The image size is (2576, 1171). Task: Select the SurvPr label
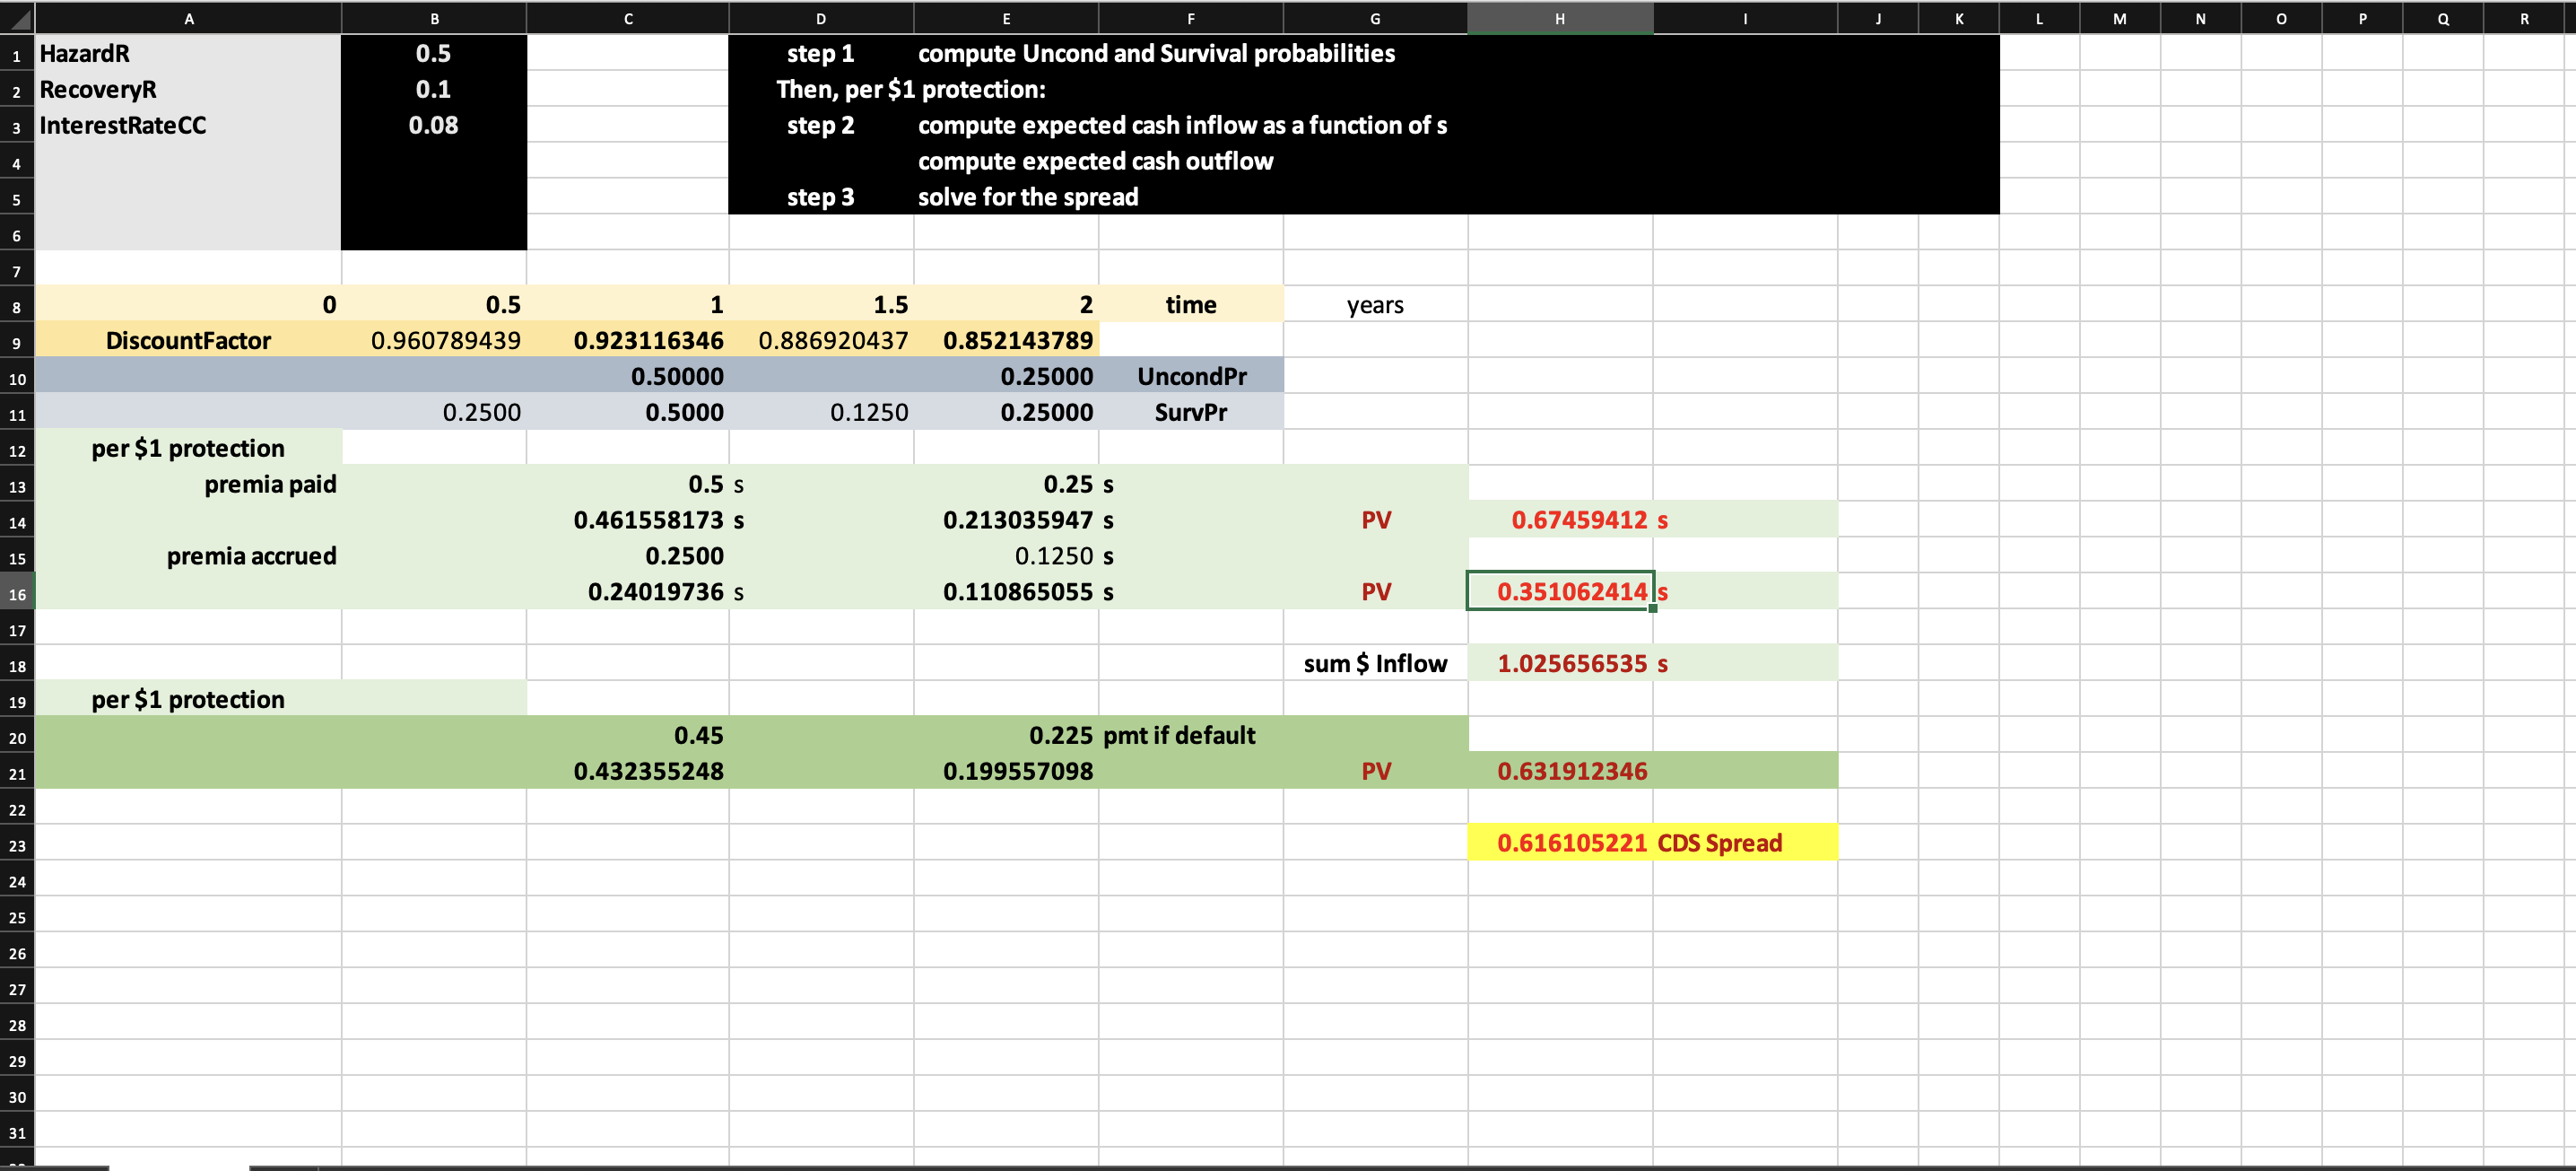(1190, 412)
